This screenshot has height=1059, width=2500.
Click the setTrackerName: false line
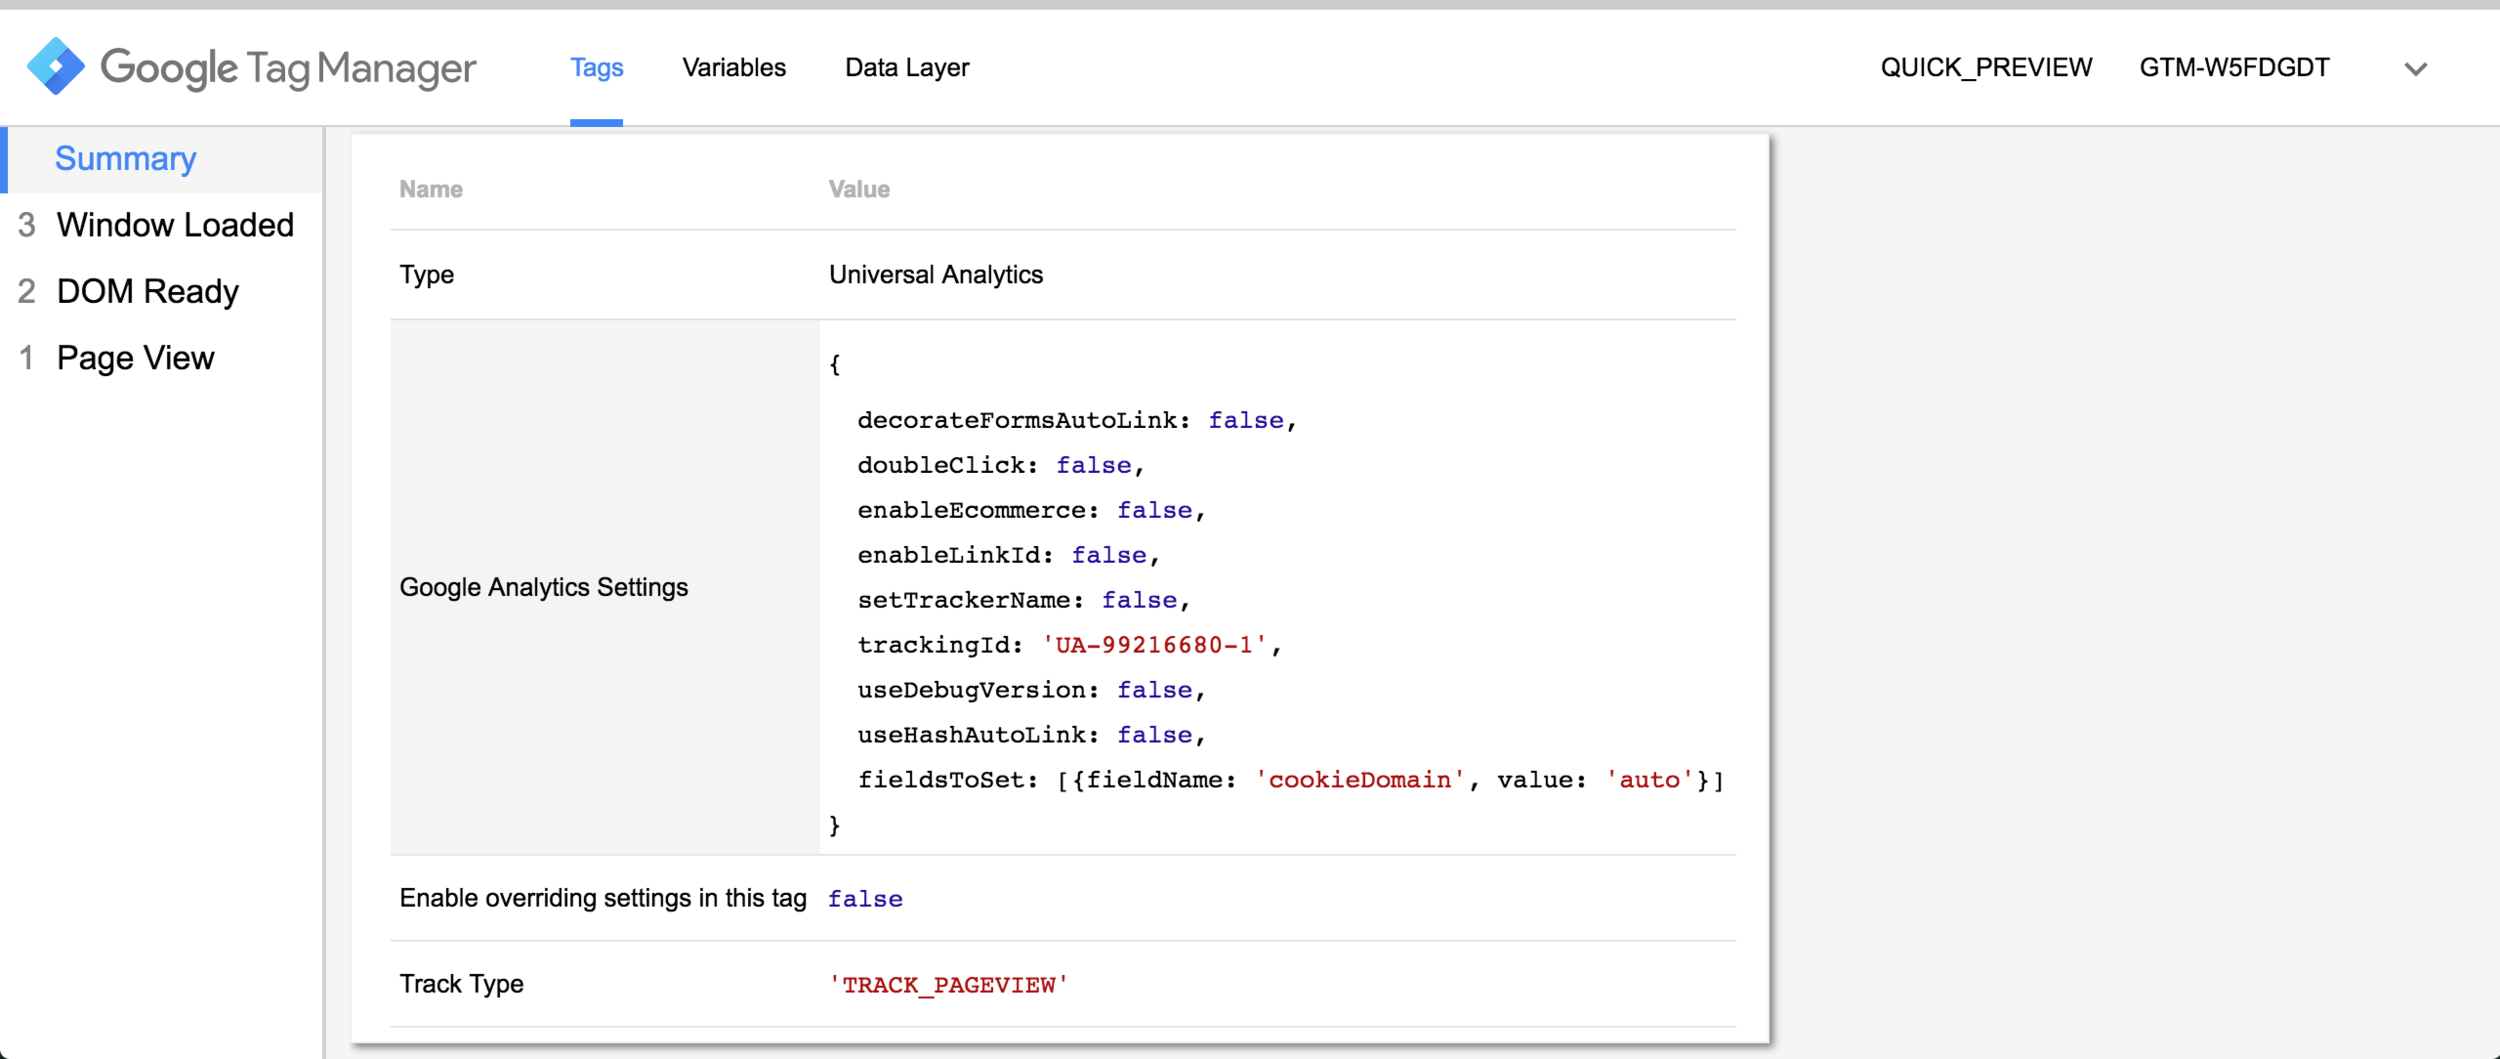[1024, 600]
